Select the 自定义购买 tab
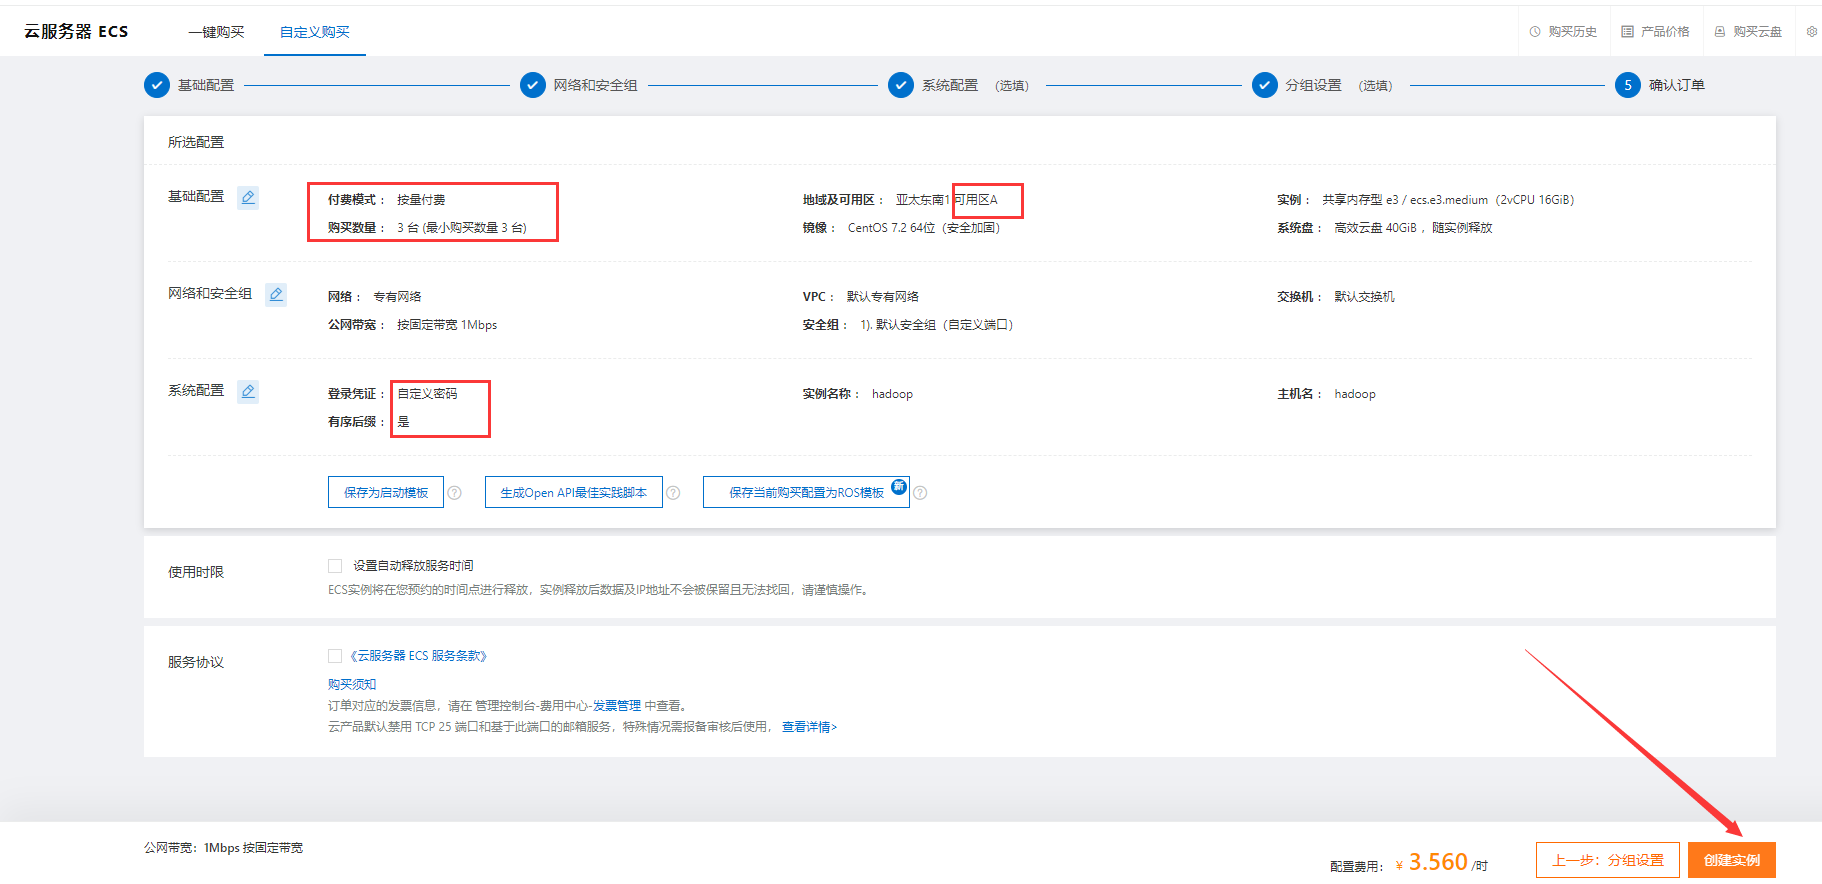 [315, 32]
